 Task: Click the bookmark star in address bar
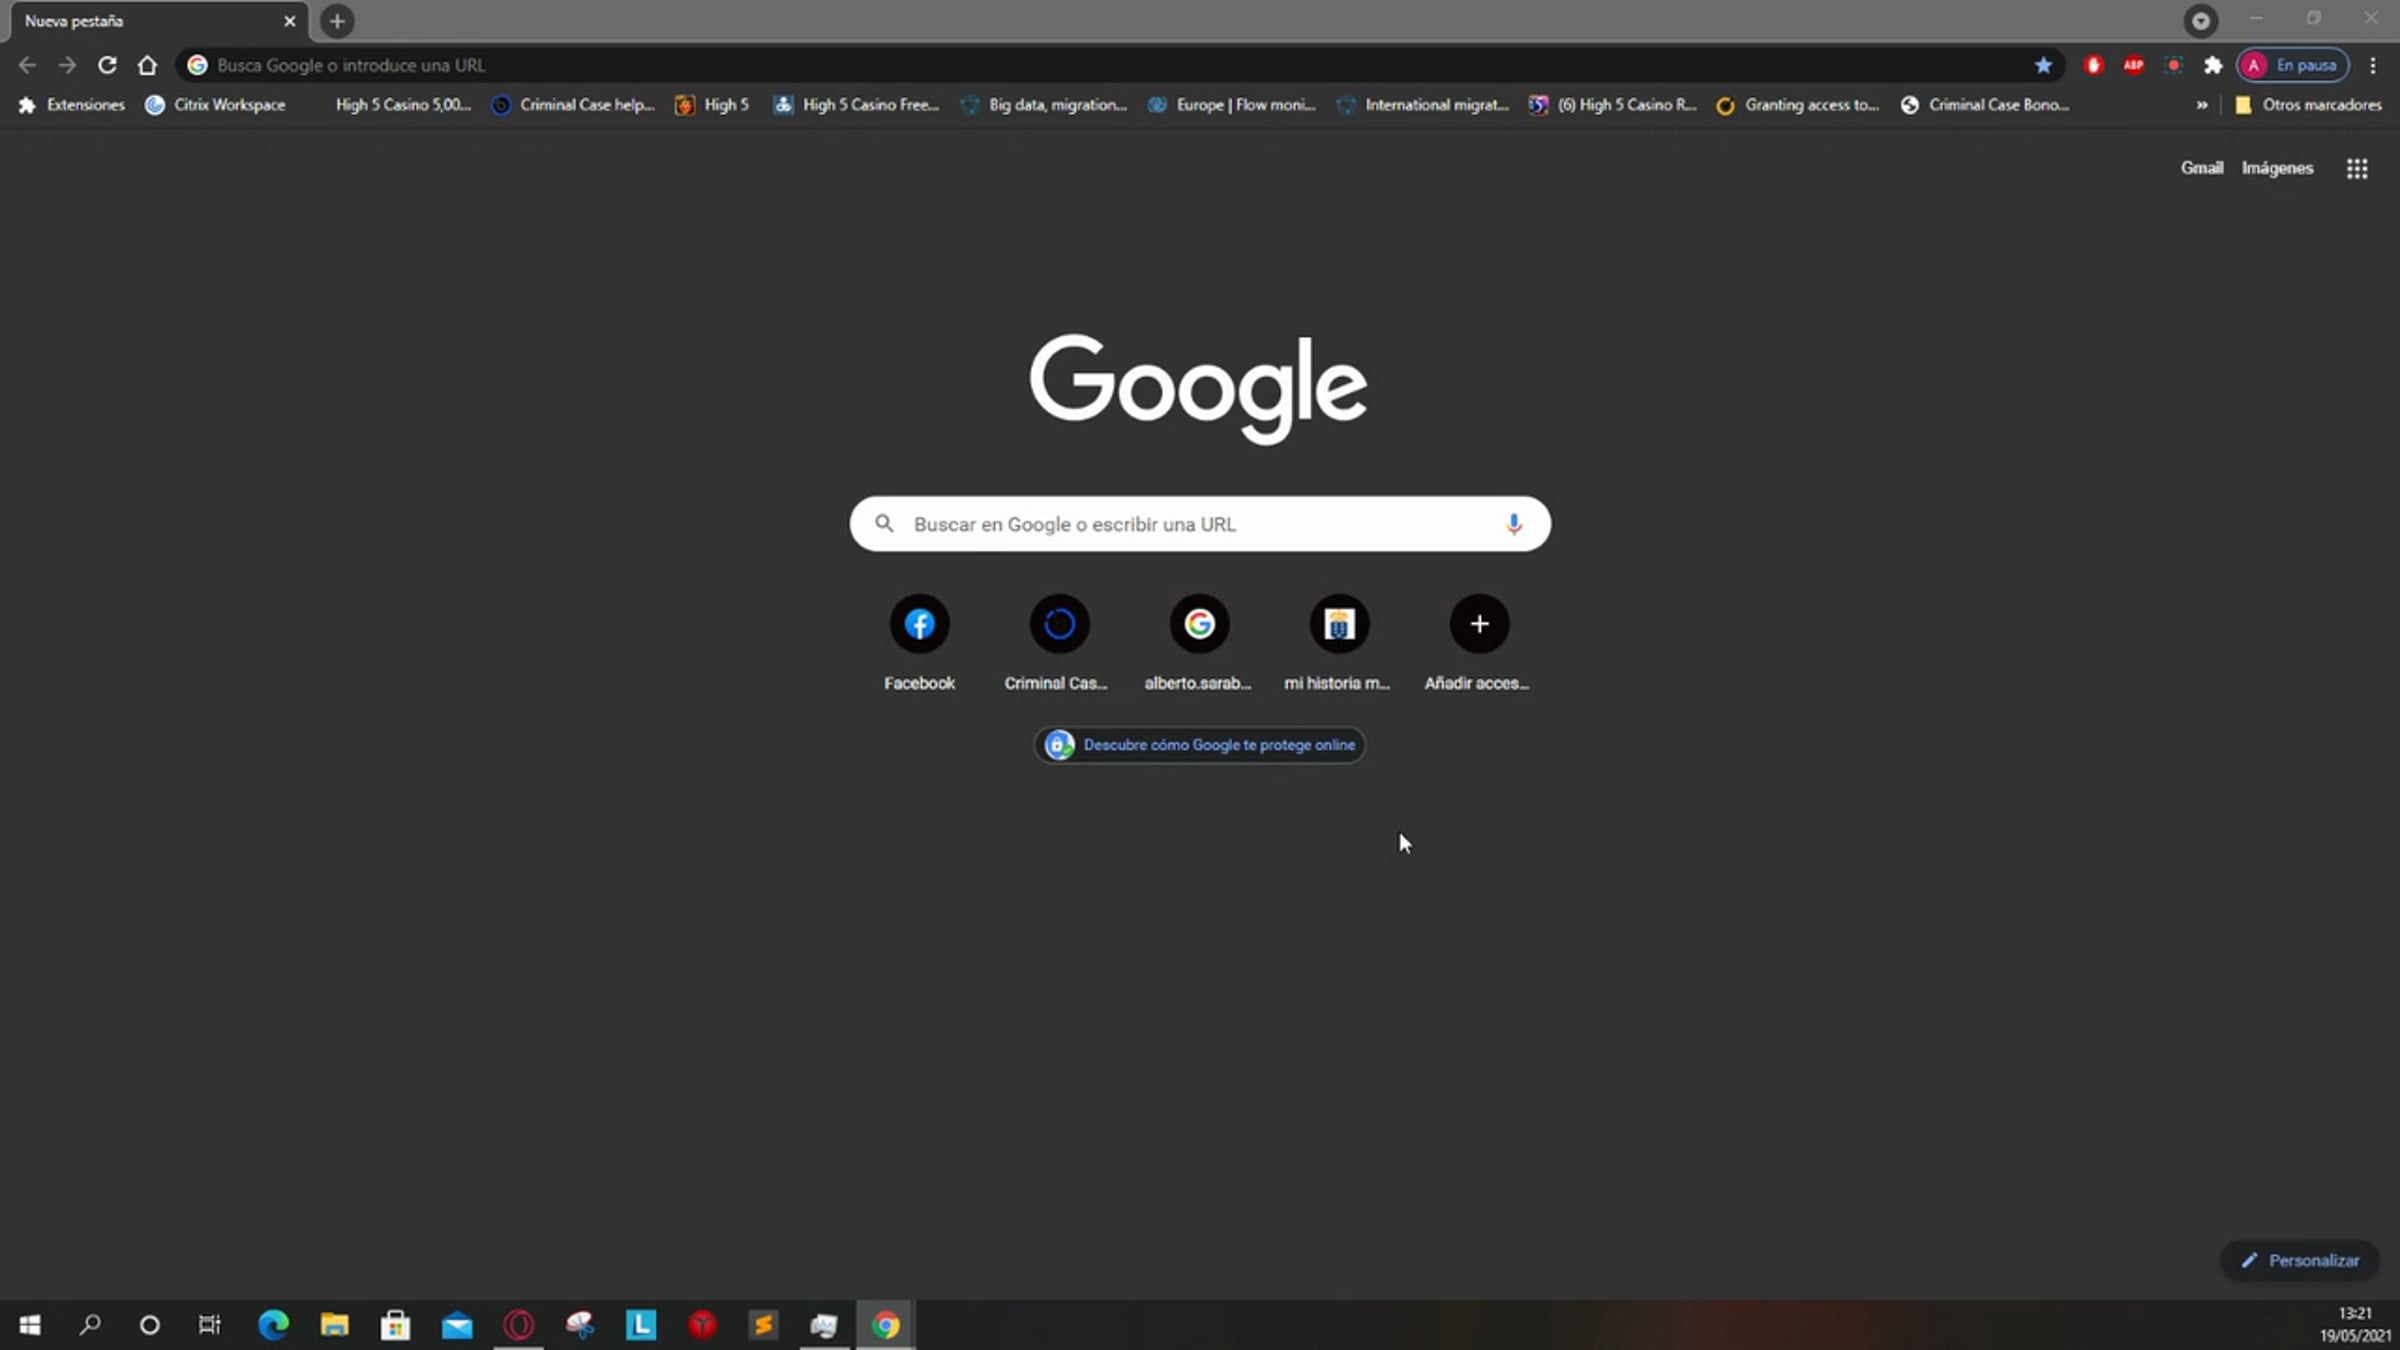click(x=2043, y=65)
